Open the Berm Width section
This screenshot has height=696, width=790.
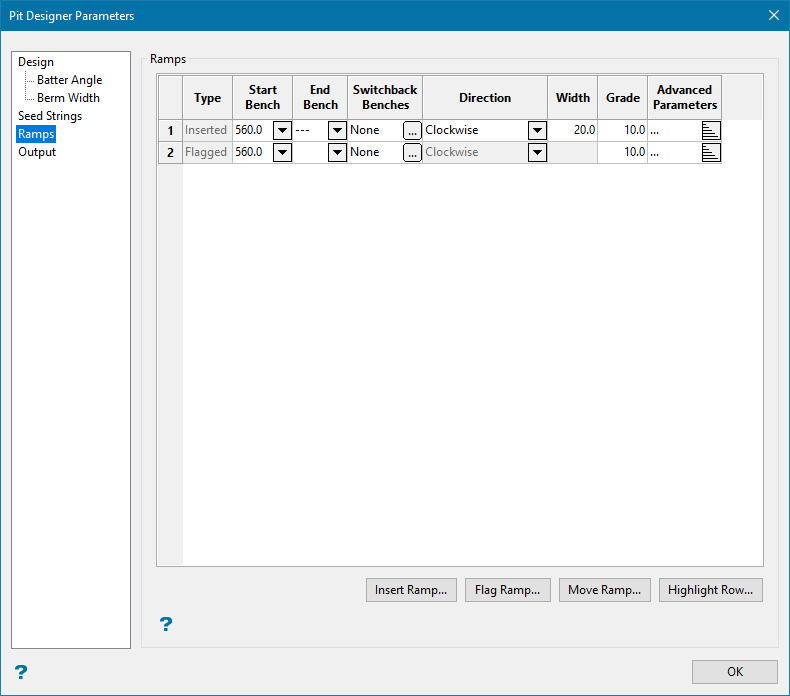click(x=68, y=98)
